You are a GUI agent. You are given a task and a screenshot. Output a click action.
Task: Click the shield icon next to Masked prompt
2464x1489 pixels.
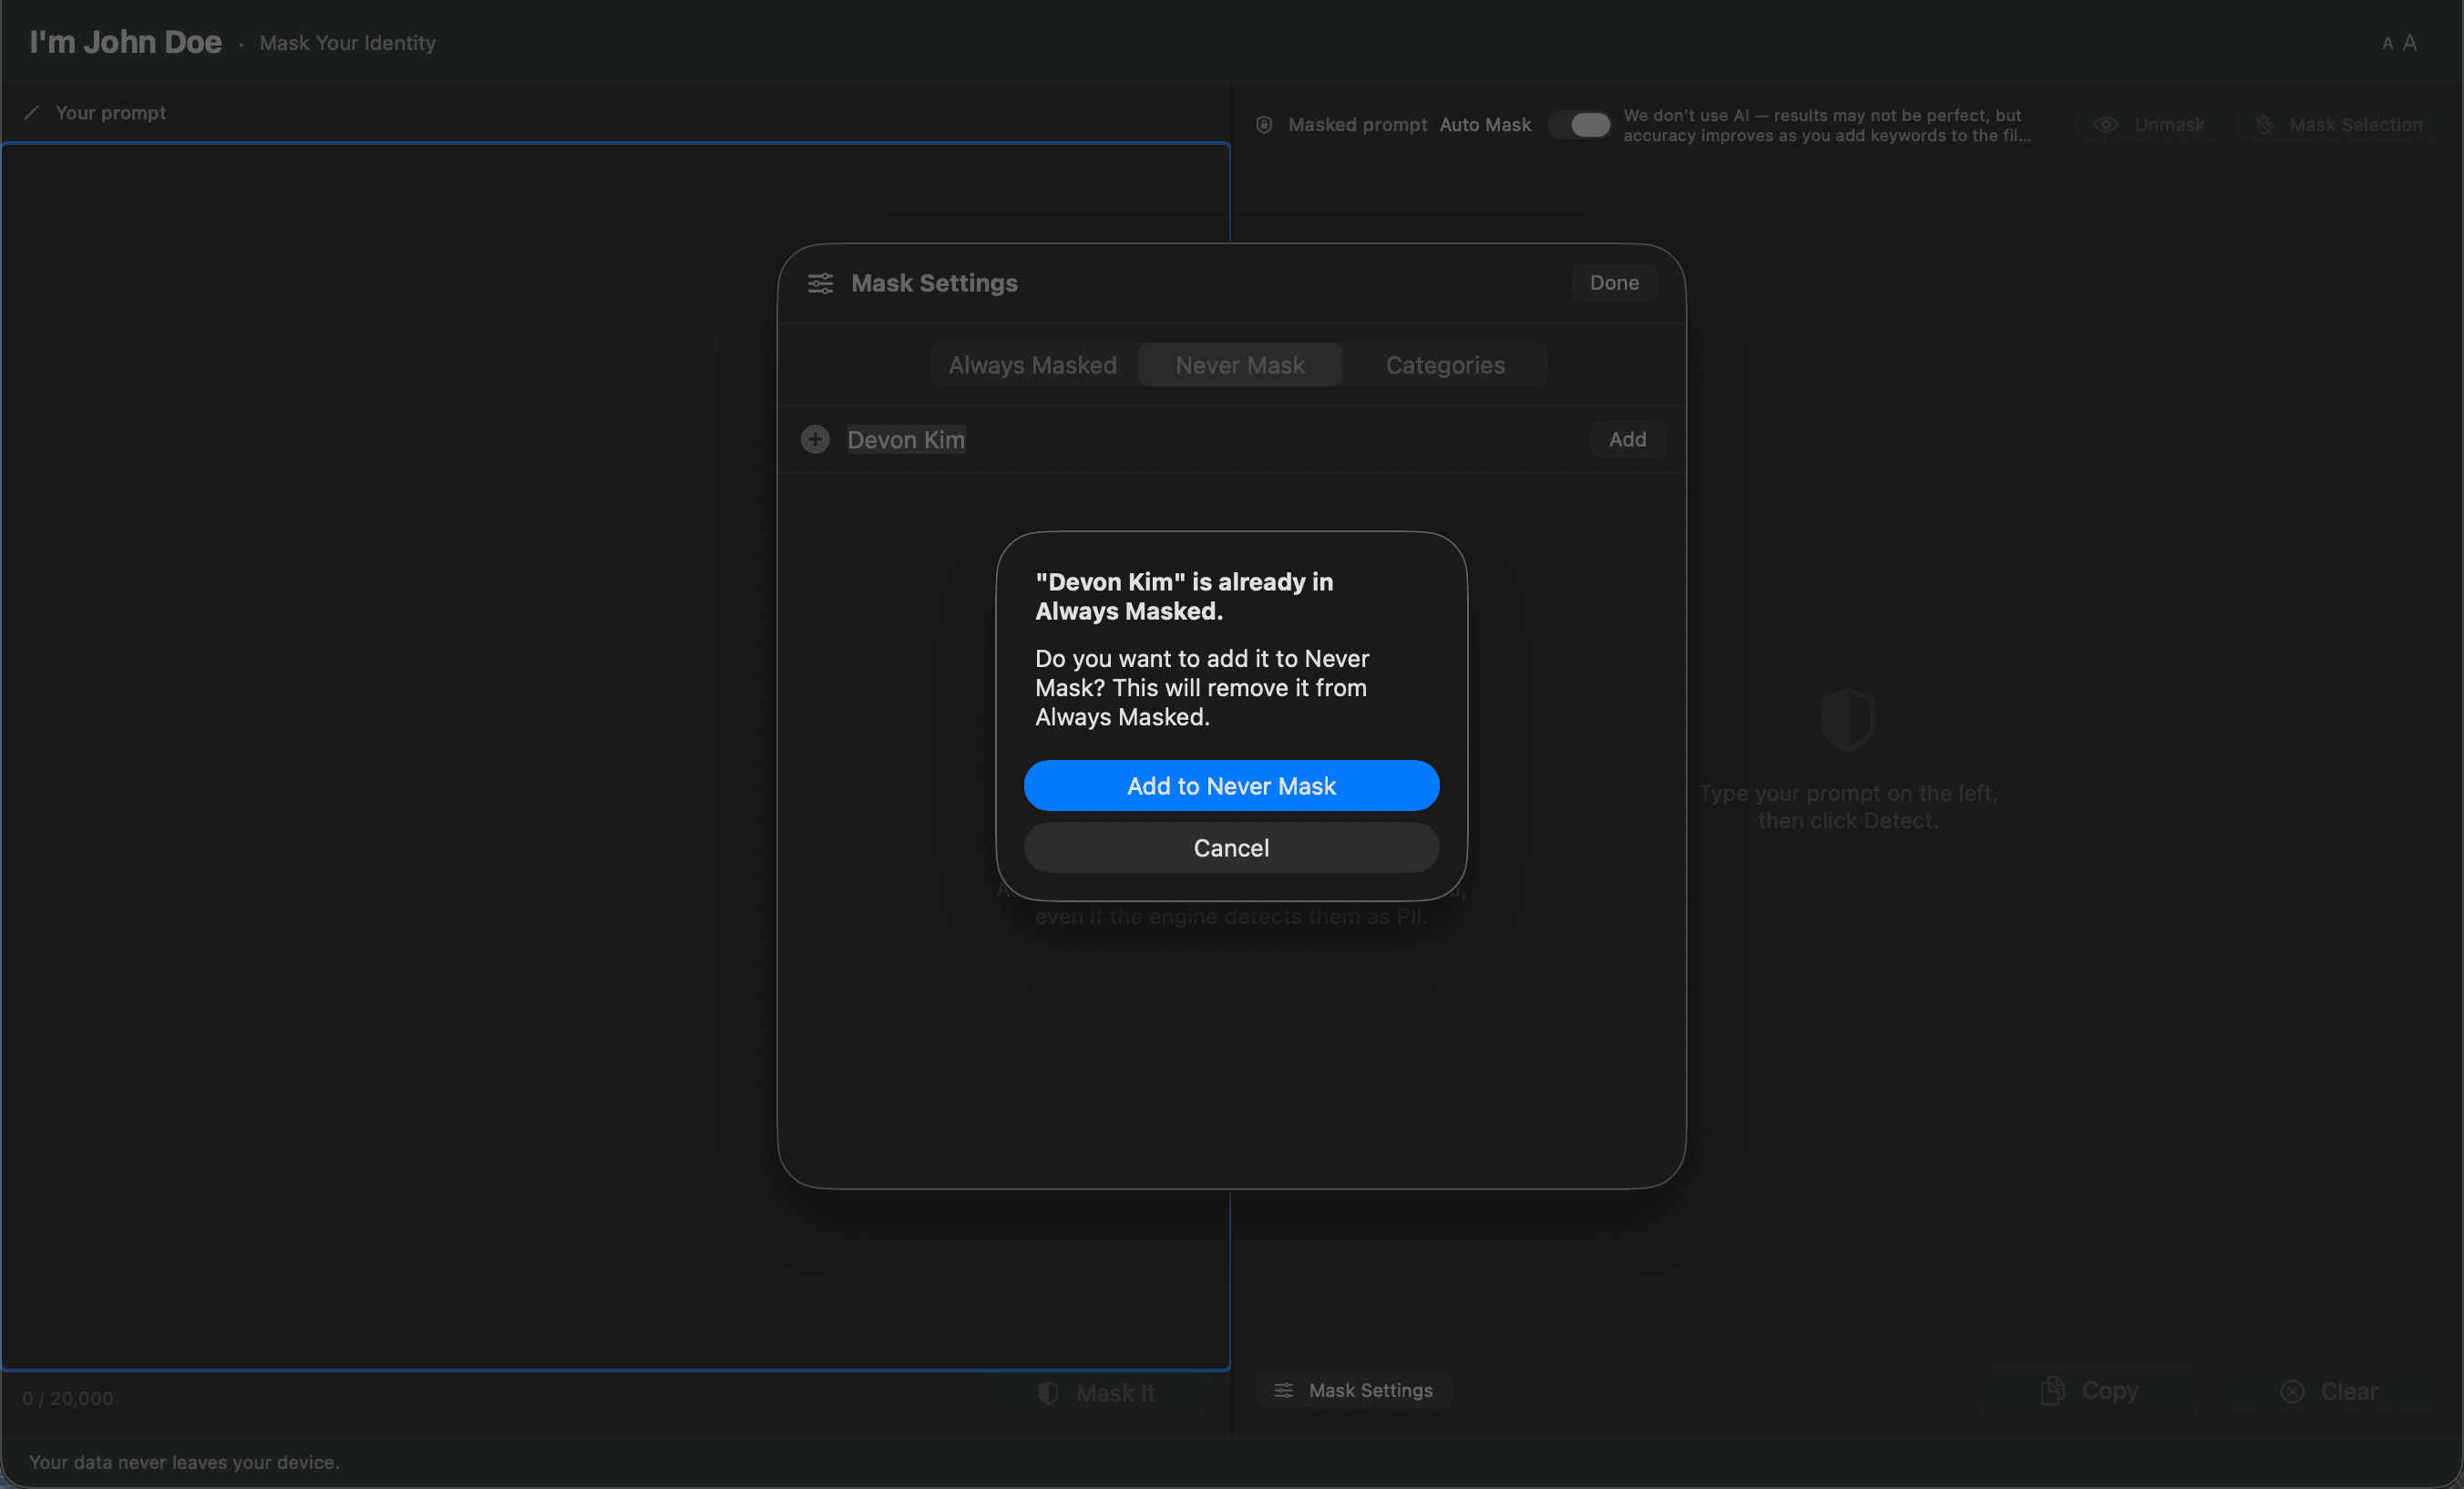[x=1263, y=124]
